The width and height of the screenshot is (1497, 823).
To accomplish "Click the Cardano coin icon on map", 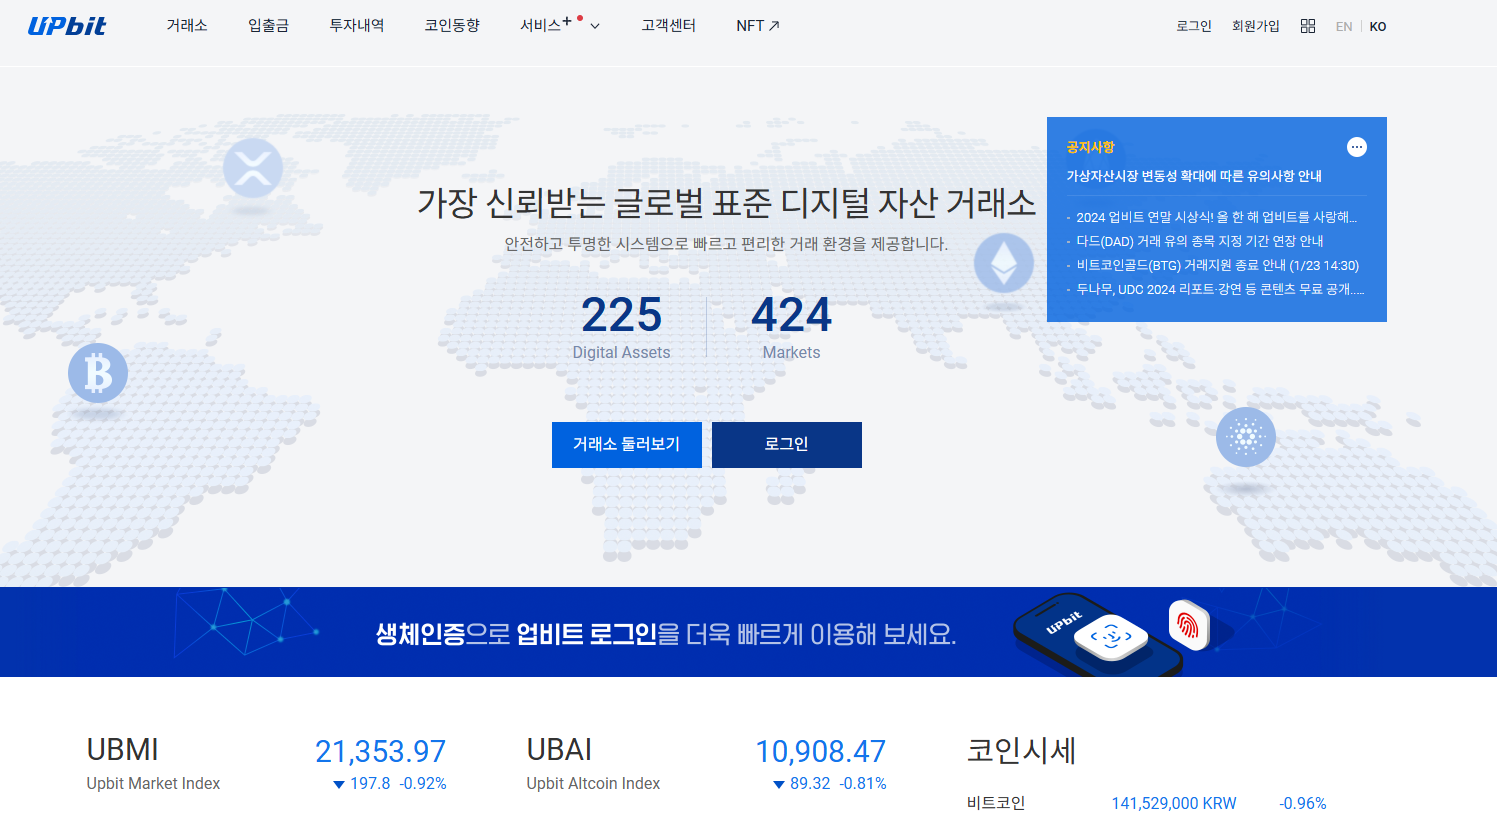I will (x=1246, y=437).
